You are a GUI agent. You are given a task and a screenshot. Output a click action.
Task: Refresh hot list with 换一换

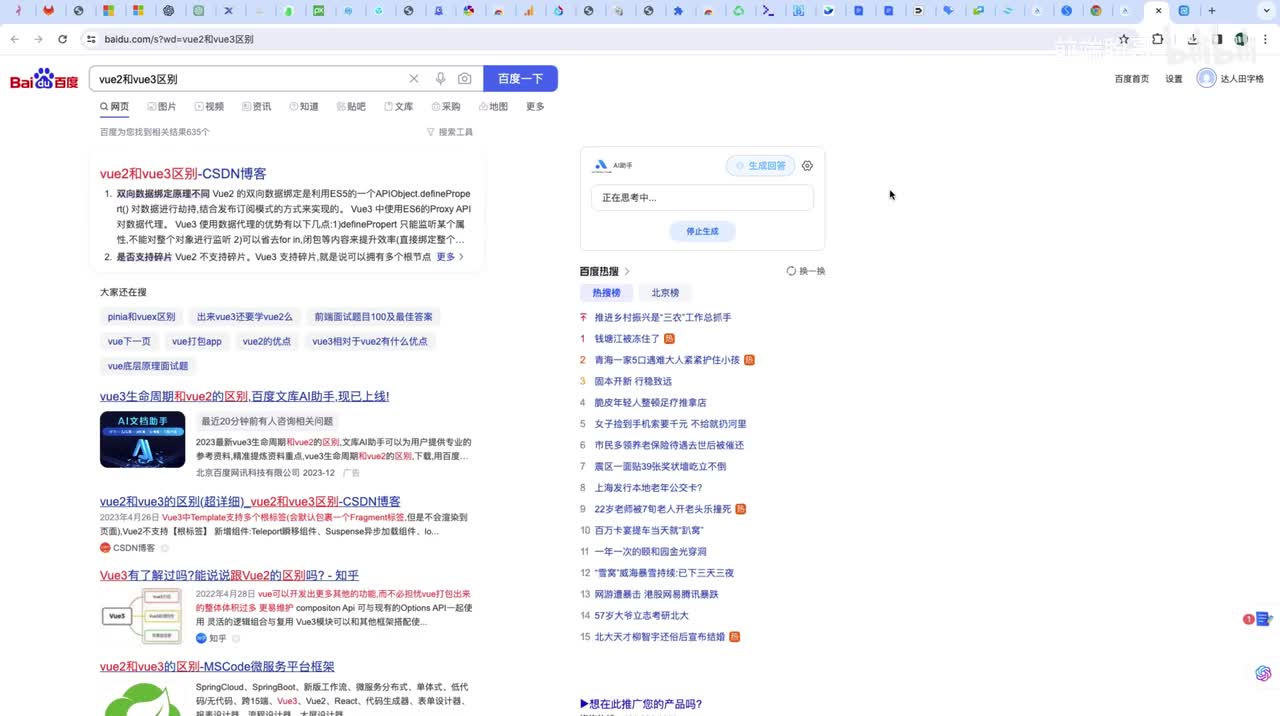point(806,271)
